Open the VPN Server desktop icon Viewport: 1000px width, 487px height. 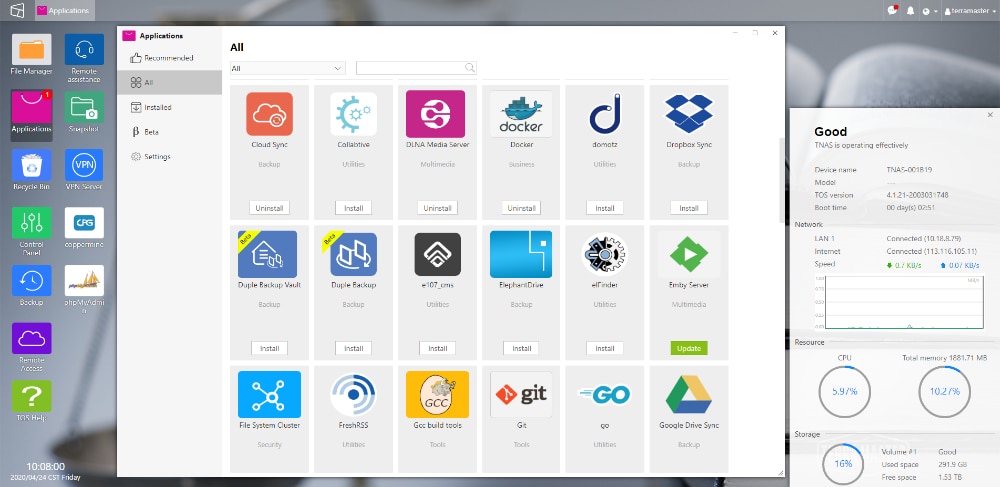pyautogui.click(x=84, y=165)
